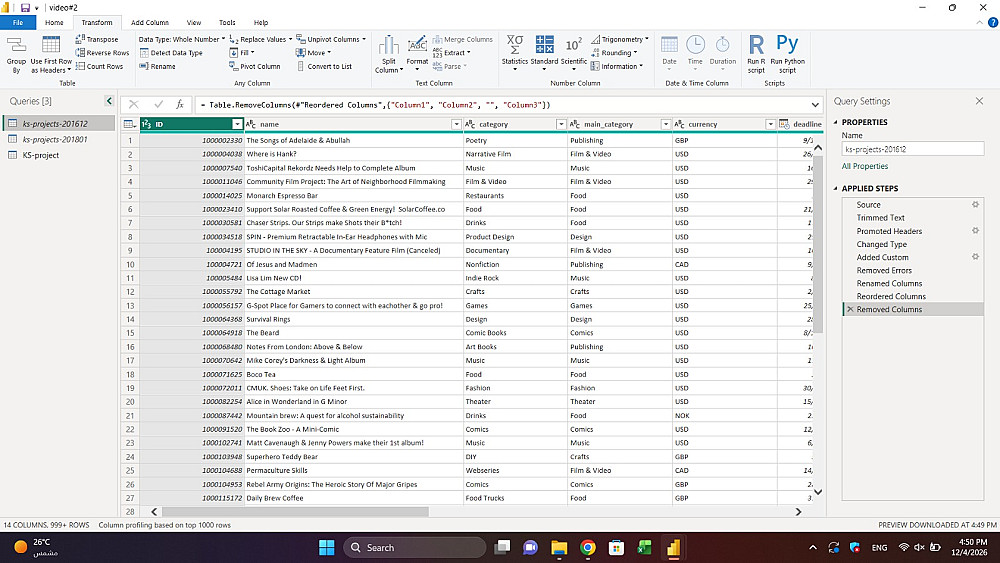Switch to the Add Column tab
Image resolution: width=1000 pixels, height=563 pixels.
[150, 22]
